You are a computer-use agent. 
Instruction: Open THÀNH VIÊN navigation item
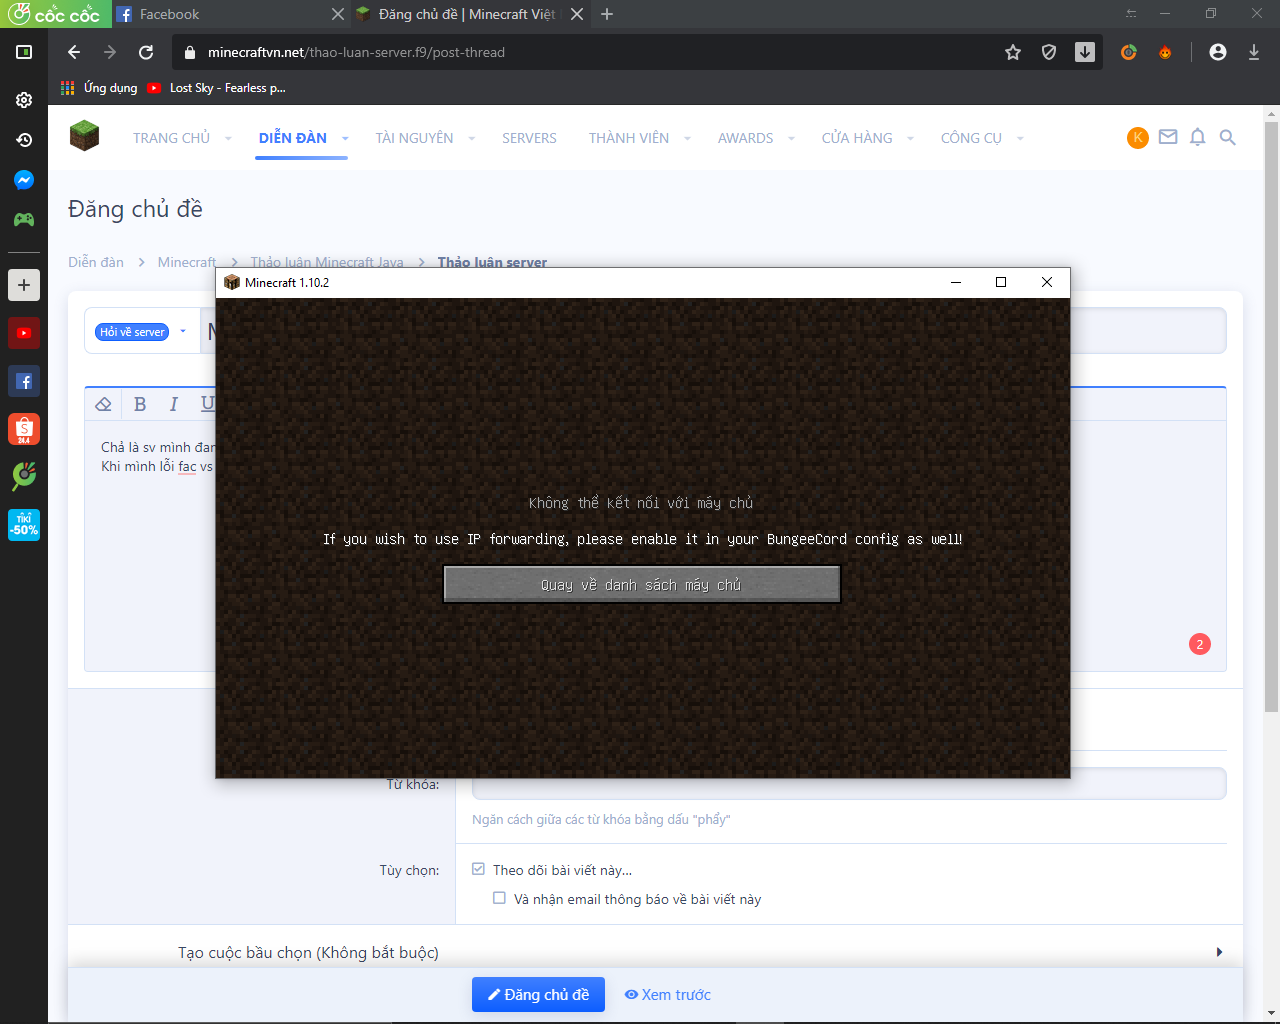tap(629, 138)
